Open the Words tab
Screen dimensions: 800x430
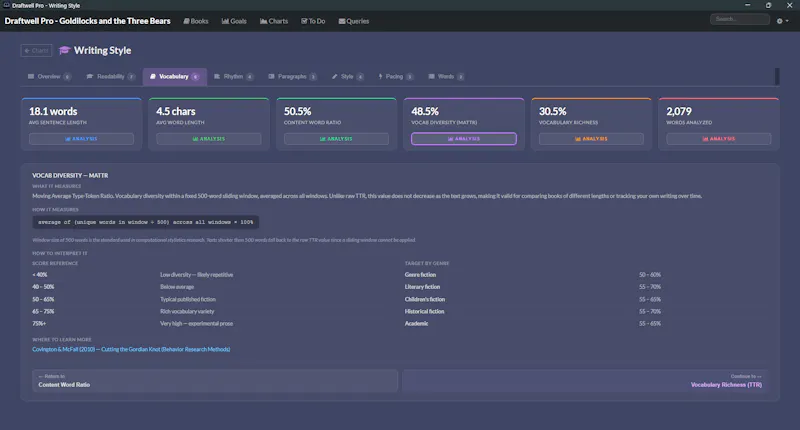446,77
